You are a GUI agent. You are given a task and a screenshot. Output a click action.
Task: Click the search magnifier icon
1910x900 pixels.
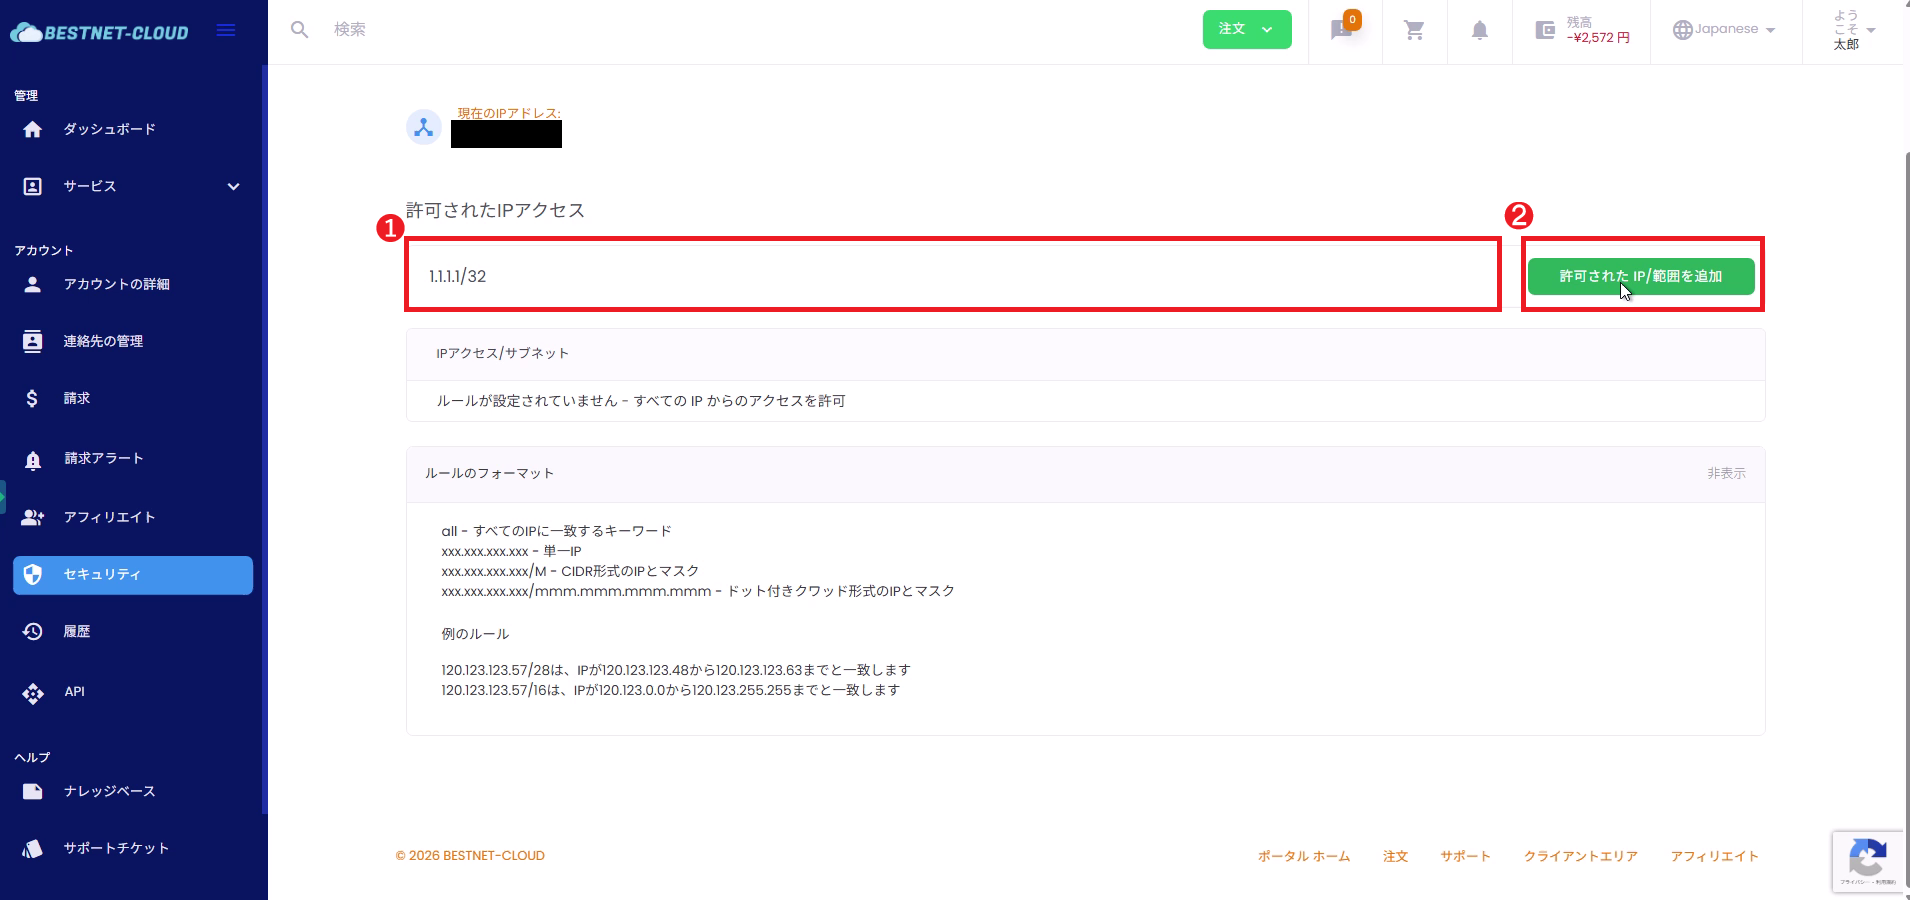299,30
